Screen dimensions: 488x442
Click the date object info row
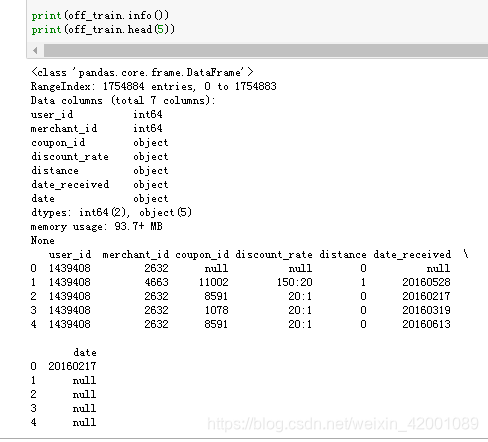tap(100, 198)
